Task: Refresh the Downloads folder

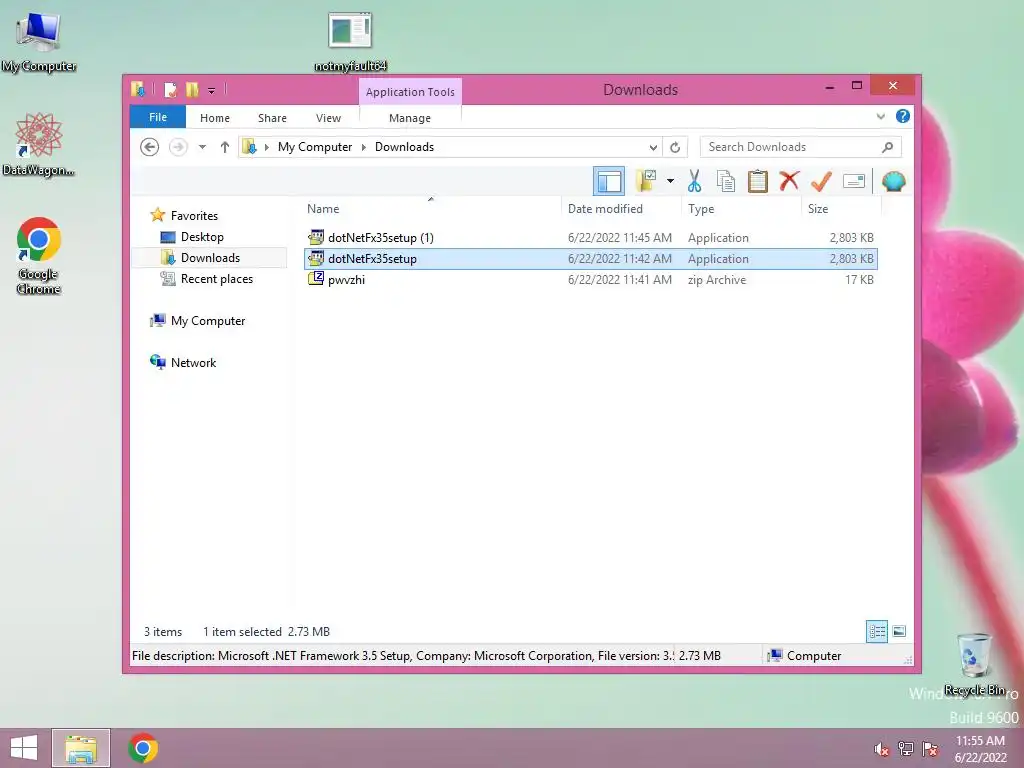Action: 675,147
